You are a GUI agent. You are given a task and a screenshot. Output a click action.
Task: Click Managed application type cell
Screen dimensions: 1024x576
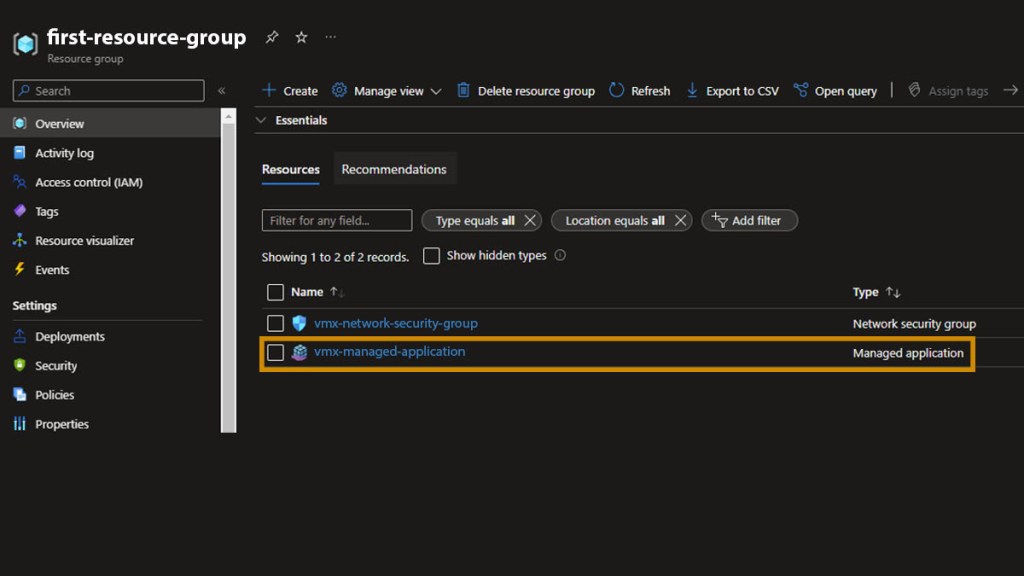908,353
